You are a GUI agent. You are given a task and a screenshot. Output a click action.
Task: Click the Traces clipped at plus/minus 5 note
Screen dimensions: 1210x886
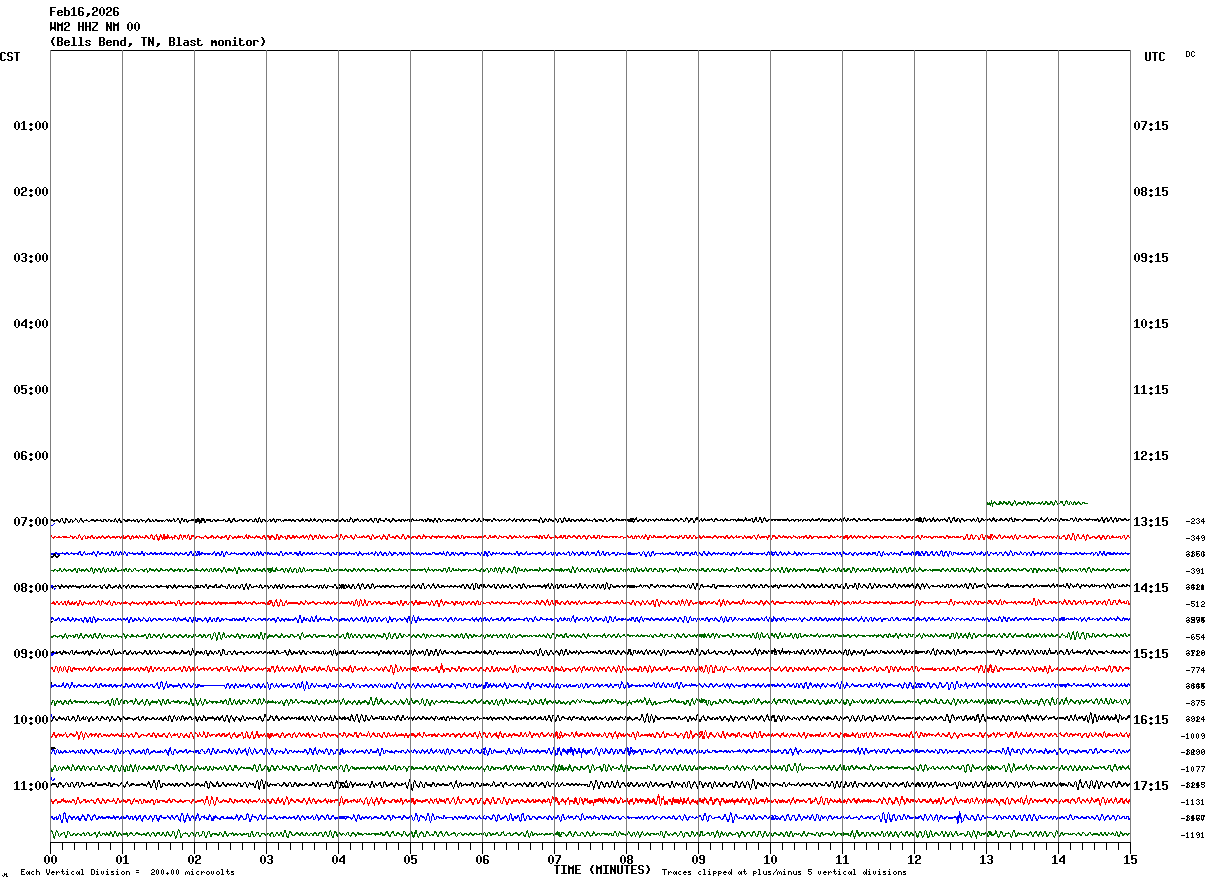pos(784,873)
